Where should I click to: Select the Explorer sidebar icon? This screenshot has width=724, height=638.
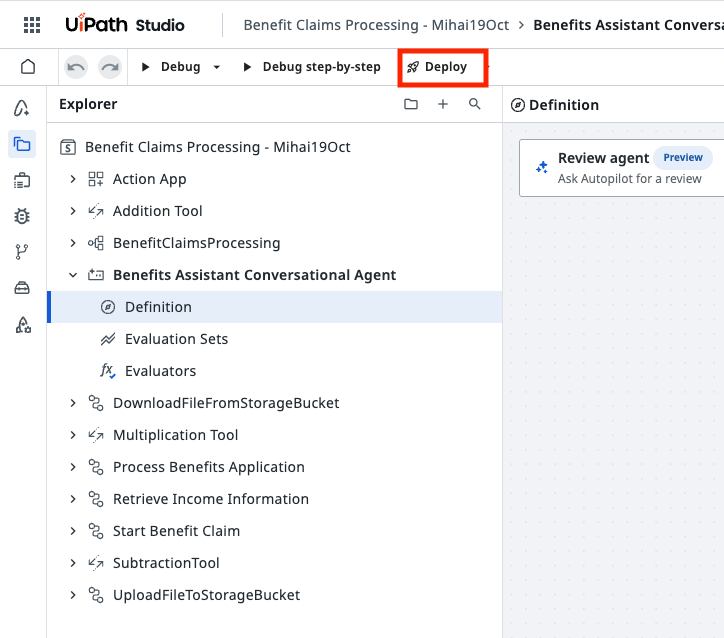(22, 144)
